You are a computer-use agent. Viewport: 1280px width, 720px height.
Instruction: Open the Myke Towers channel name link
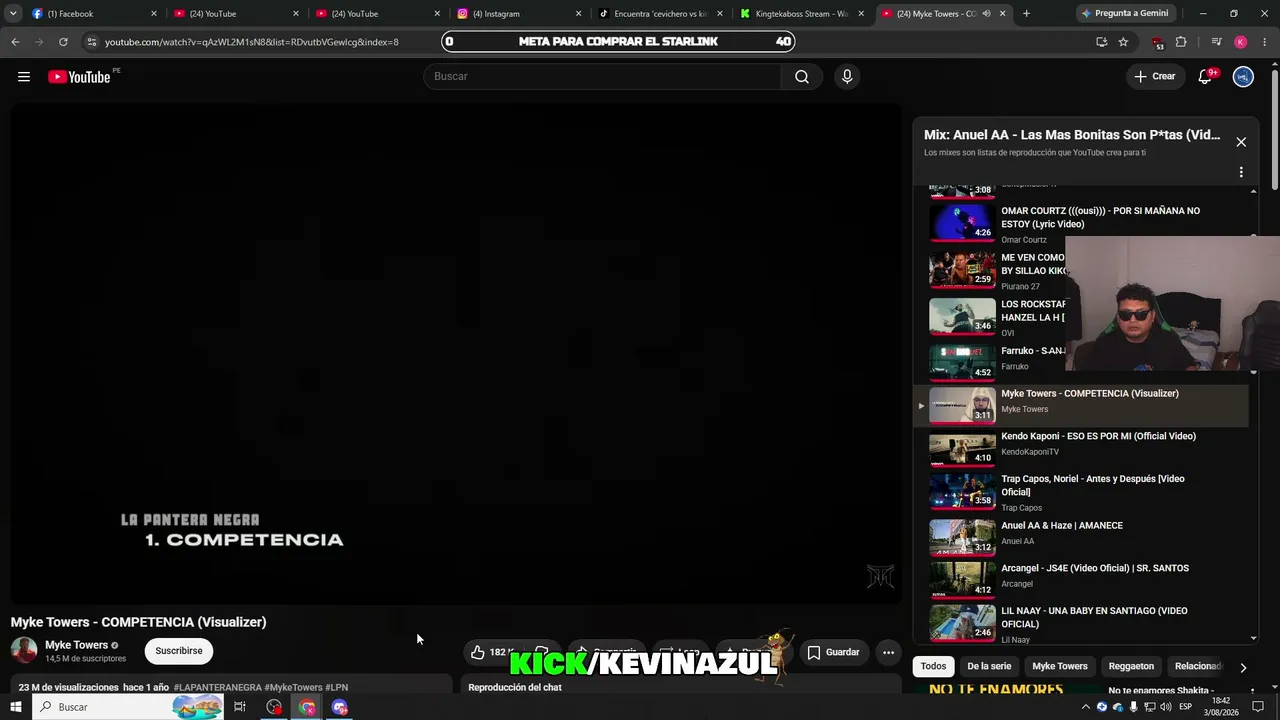pos(76,645)
